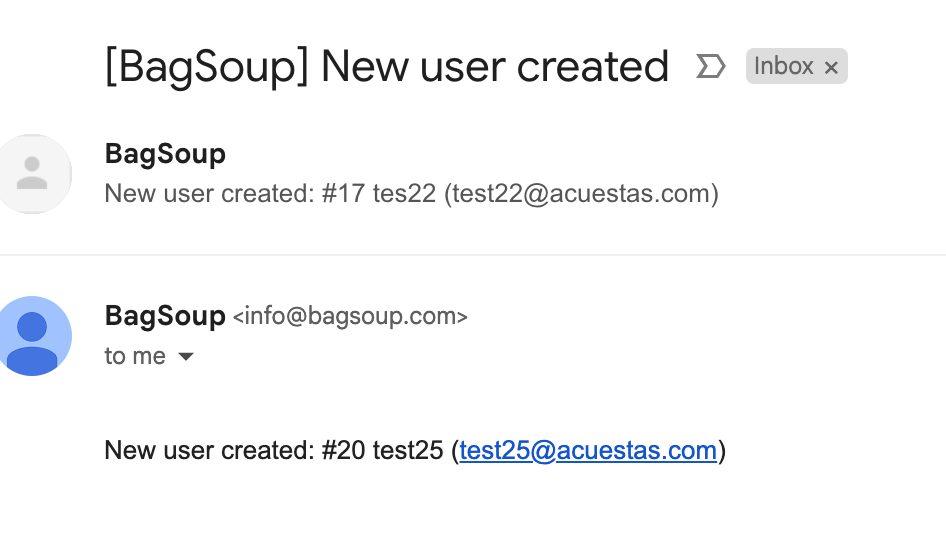The width and height of the screenshot is (946, 558).
Task: Open the test25@acuestas.com email link
Action: pyautogui.click(x=588, y=451)
